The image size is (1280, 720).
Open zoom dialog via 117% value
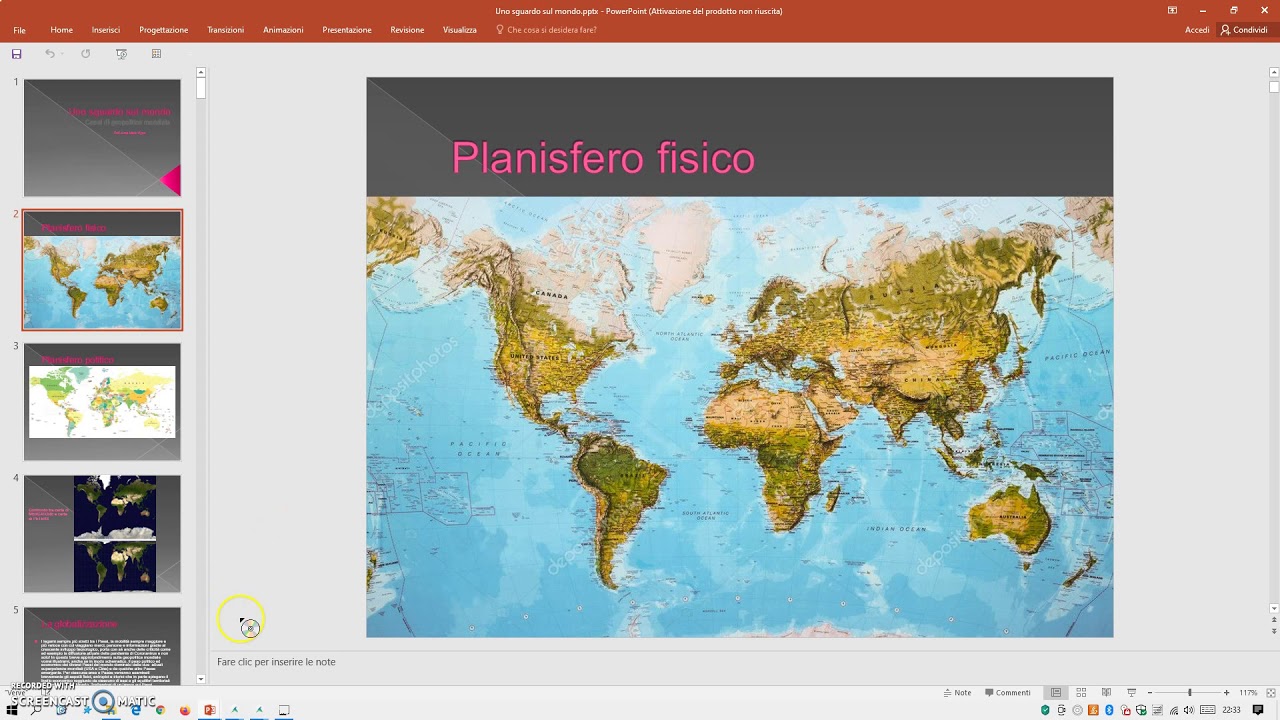pos(1248,692)
